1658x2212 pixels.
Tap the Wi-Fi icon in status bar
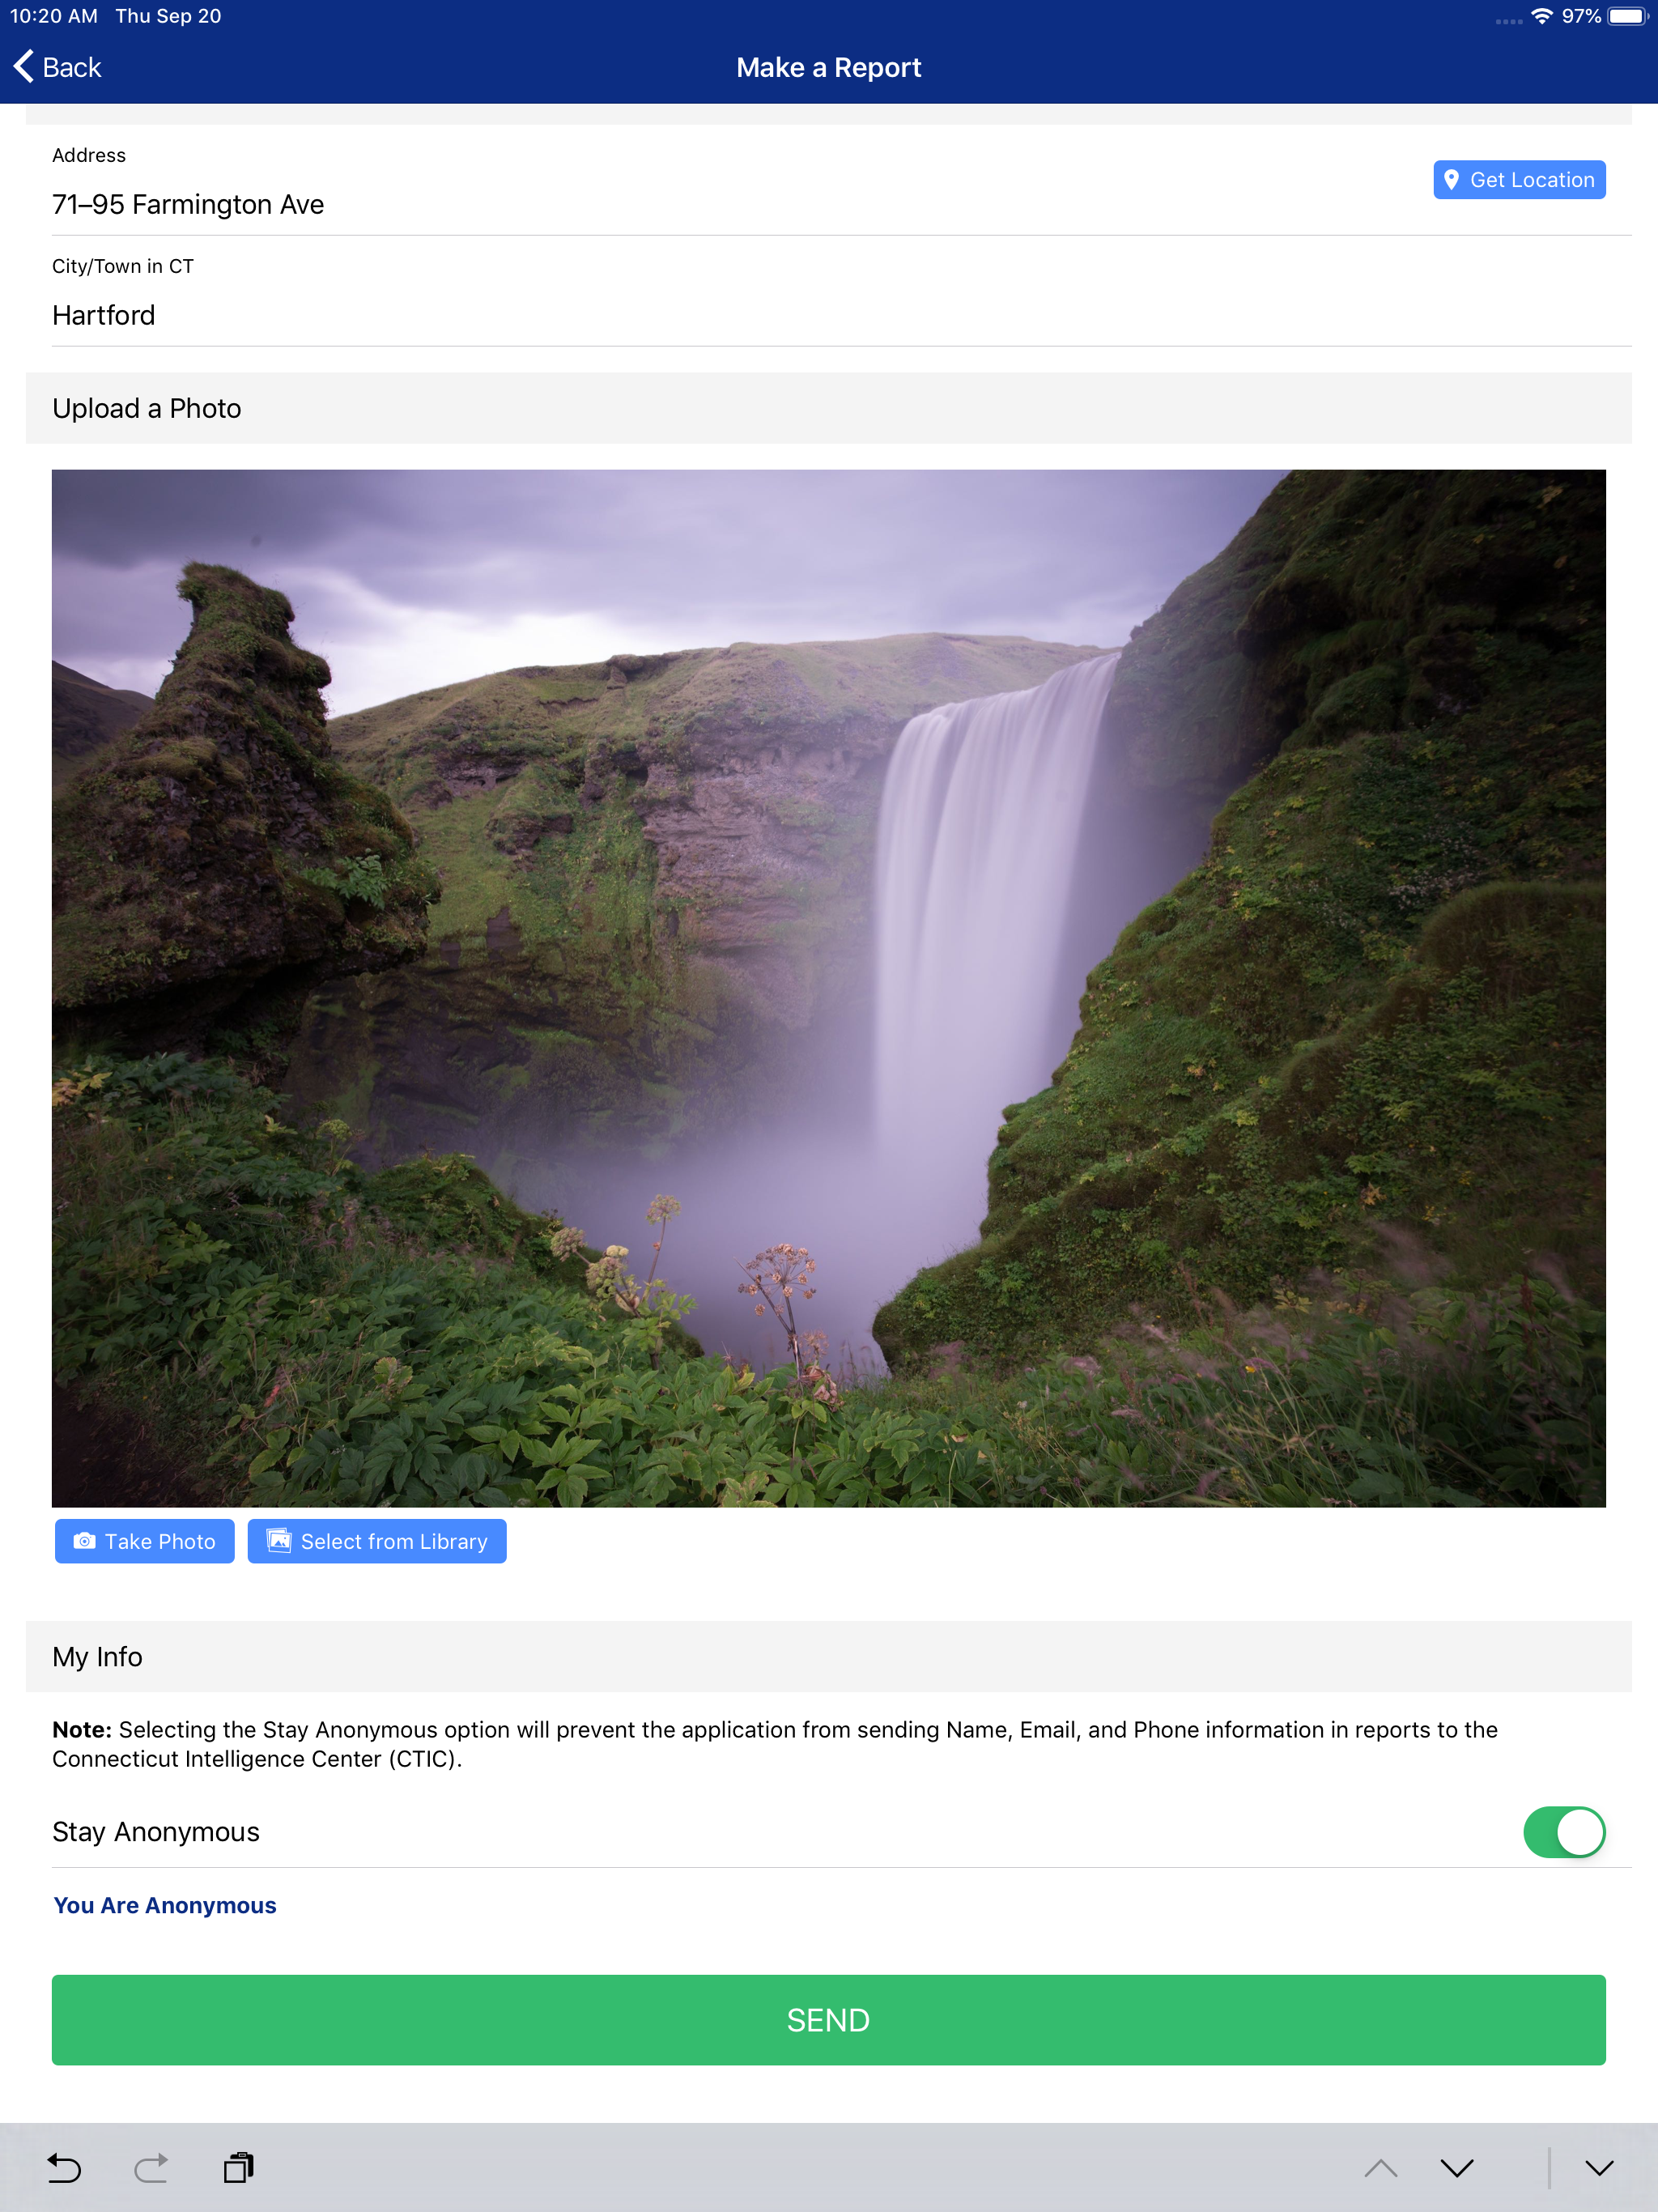point(1542,16)
